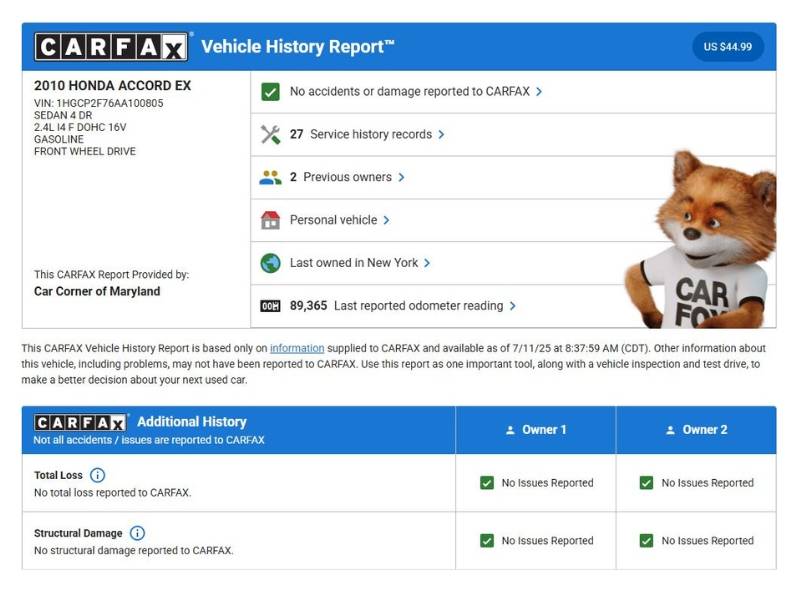
Task: Click the GASOLINE text
Action: [x=59, y=139]
